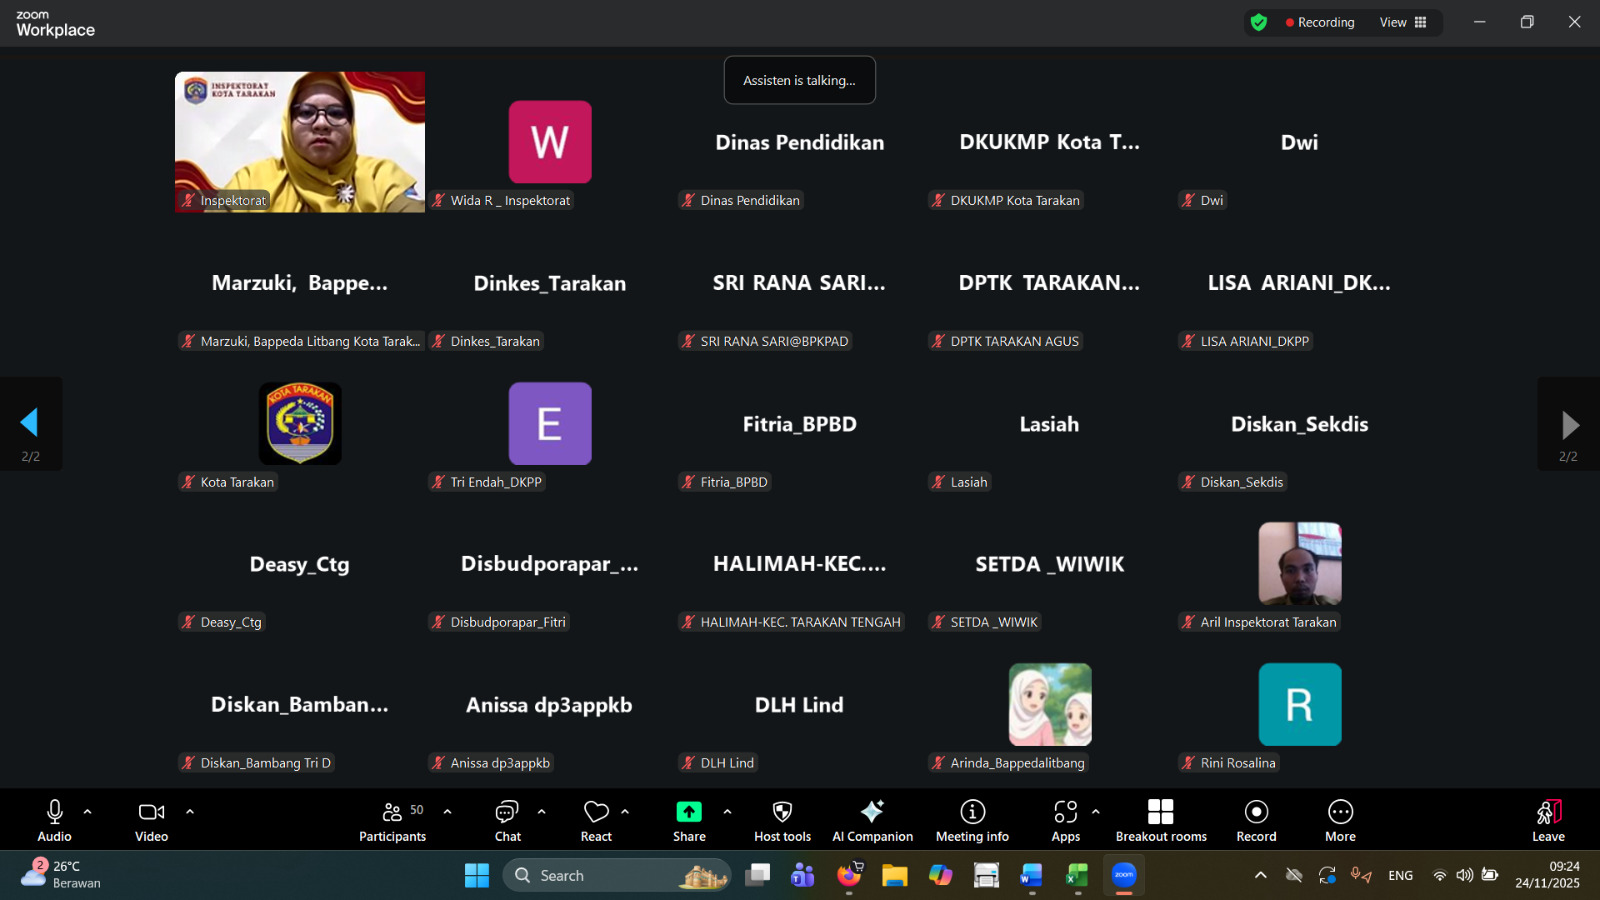This screenshot has width=1600, height=900.
Task: Open the Participants list
Action: pyautogui.click(x=392, y=820)
